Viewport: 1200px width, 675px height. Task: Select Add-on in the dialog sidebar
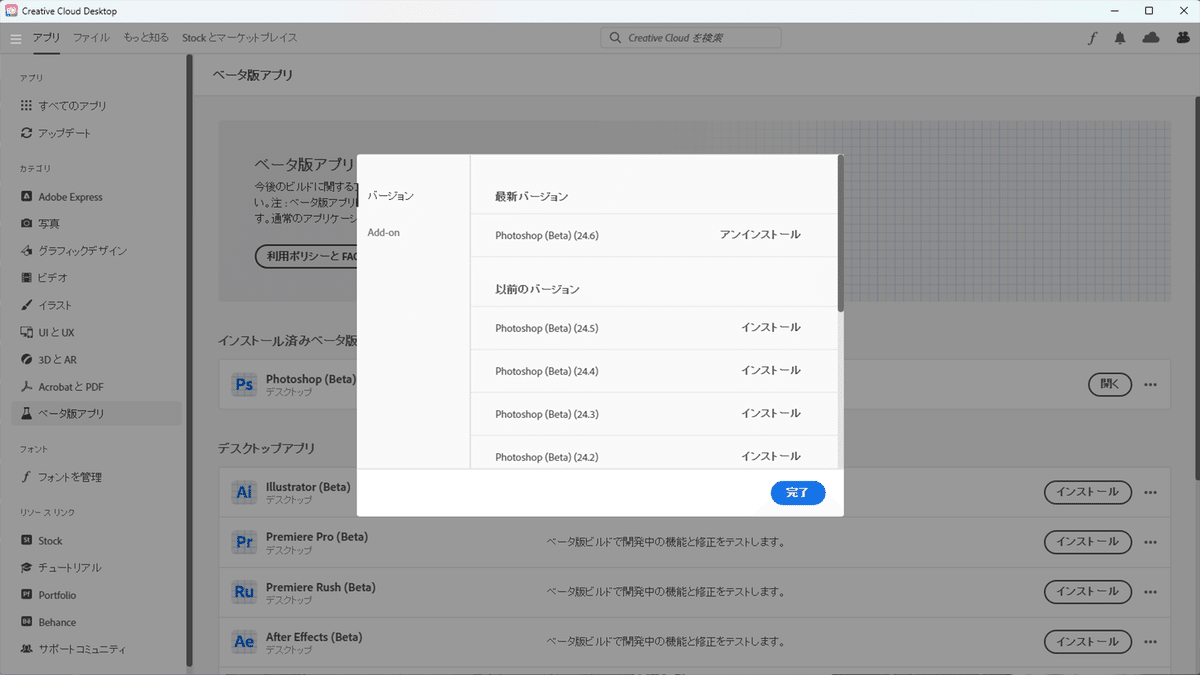[384, 233]
